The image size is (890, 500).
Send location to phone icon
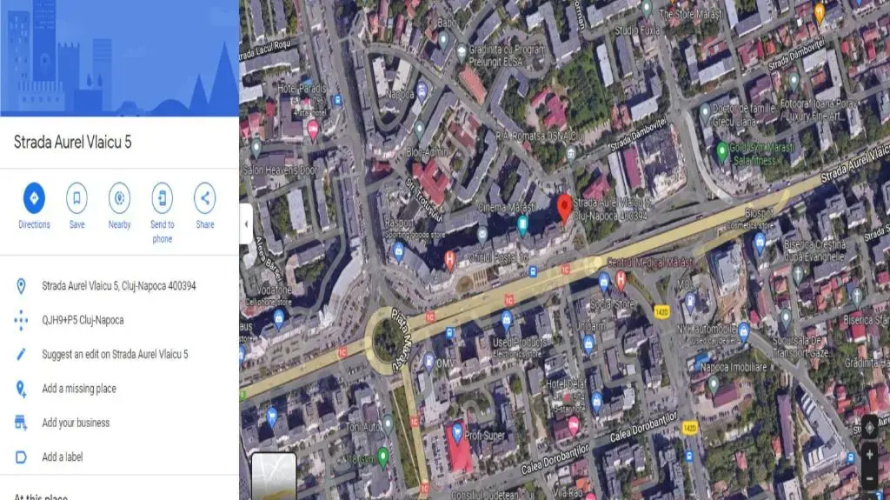coord(162,198)
